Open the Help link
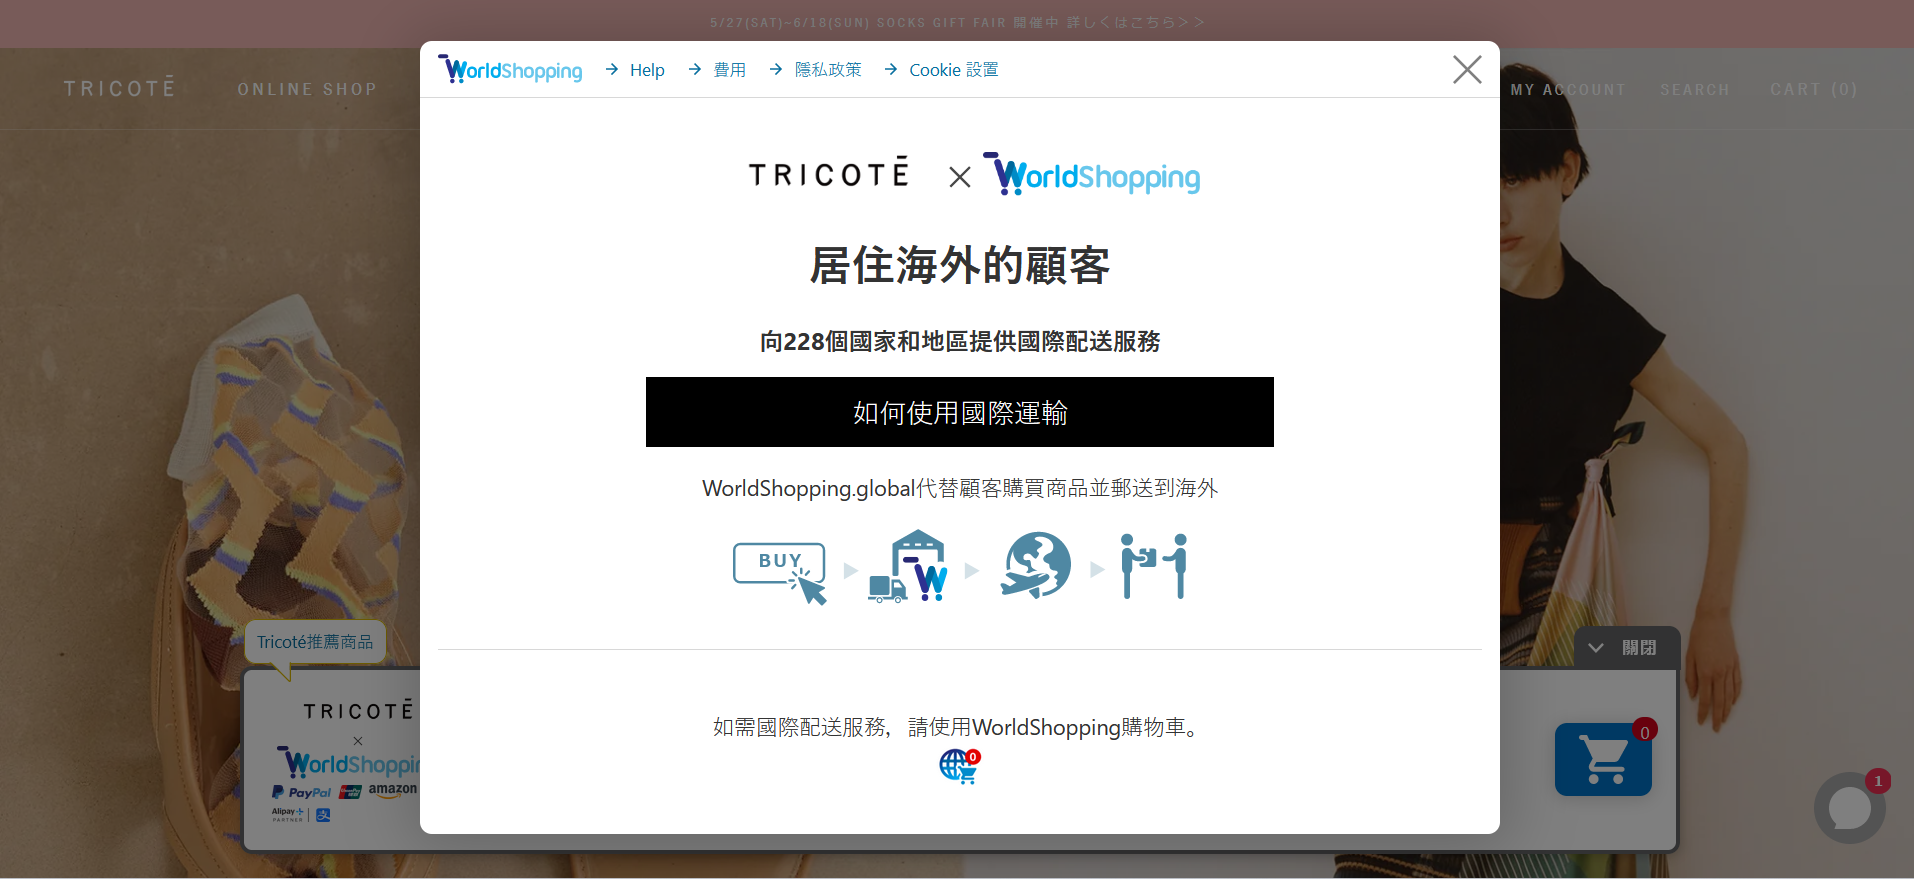Screen dimensions: 1914x879 [646, 70]
